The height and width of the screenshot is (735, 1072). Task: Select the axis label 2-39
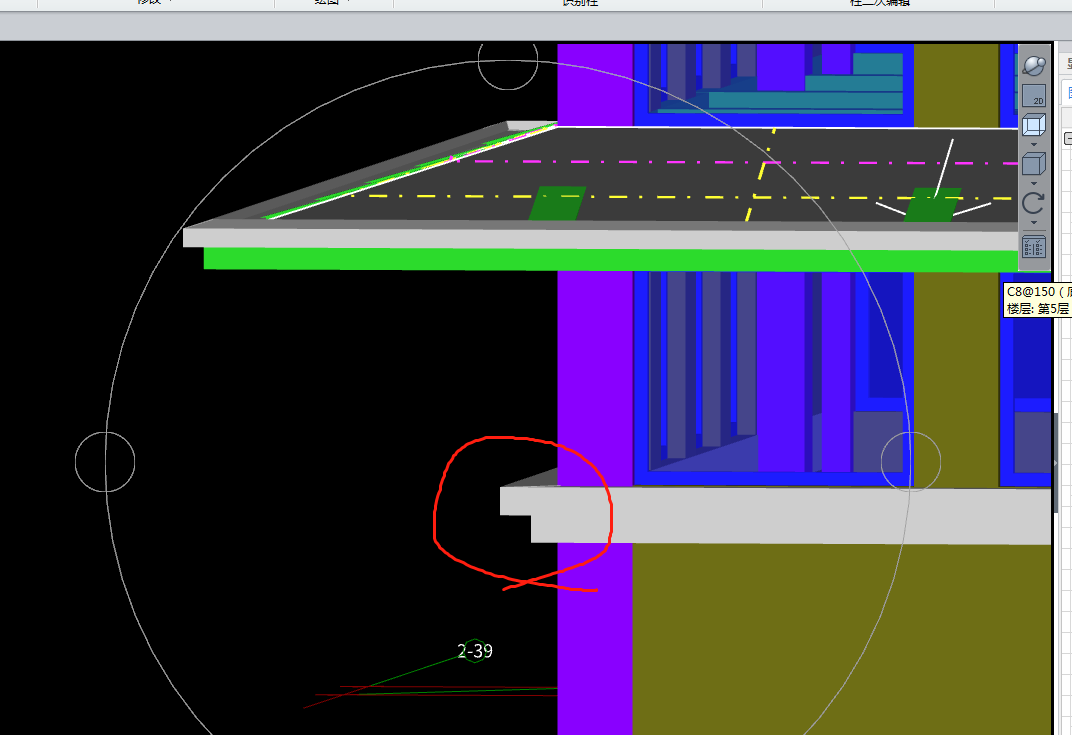474,651
